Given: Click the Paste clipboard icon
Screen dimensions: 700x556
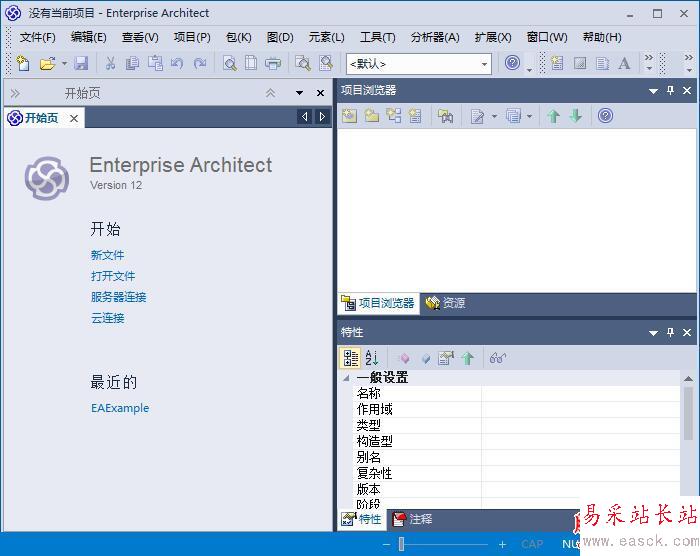Looking at the screenshot, I should point(155,63).
